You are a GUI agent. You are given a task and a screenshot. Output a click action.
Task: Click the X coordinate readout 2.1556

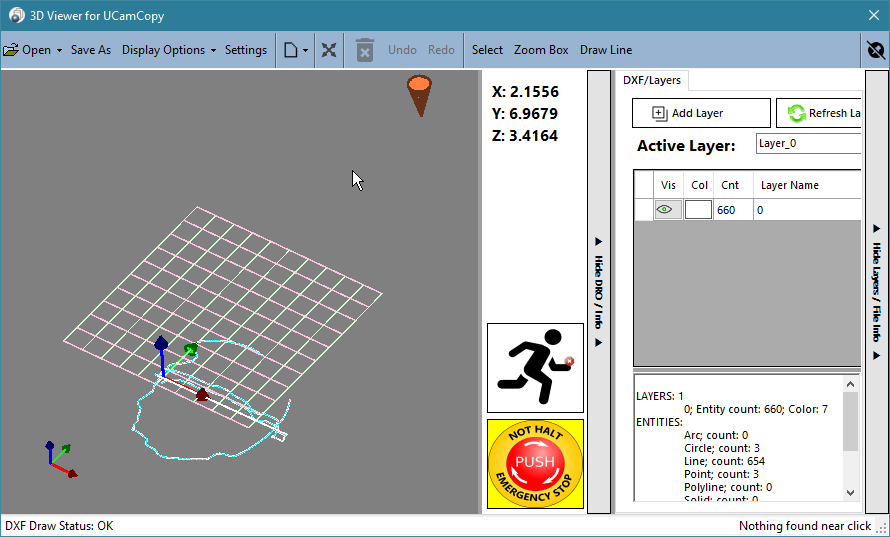(525, 91)
